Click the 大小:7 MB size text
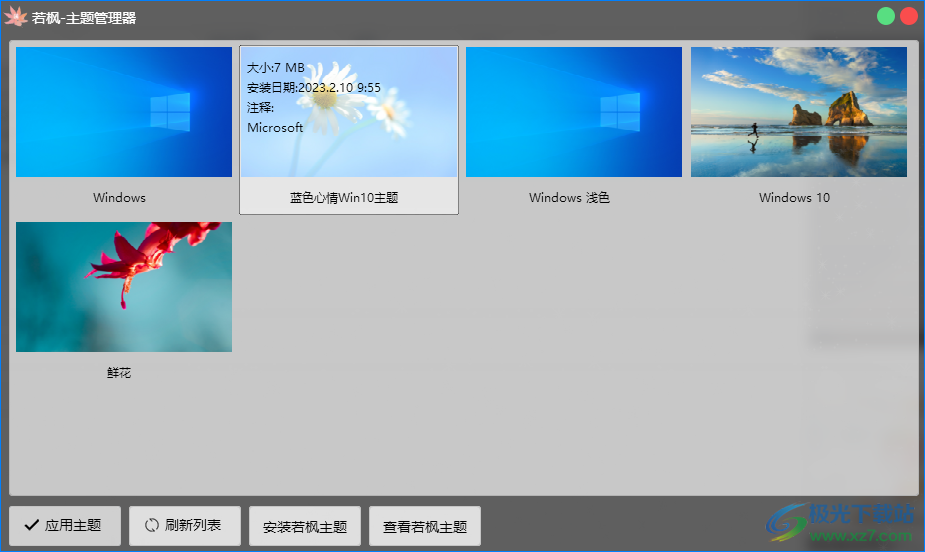 click(x=276, y=68)
